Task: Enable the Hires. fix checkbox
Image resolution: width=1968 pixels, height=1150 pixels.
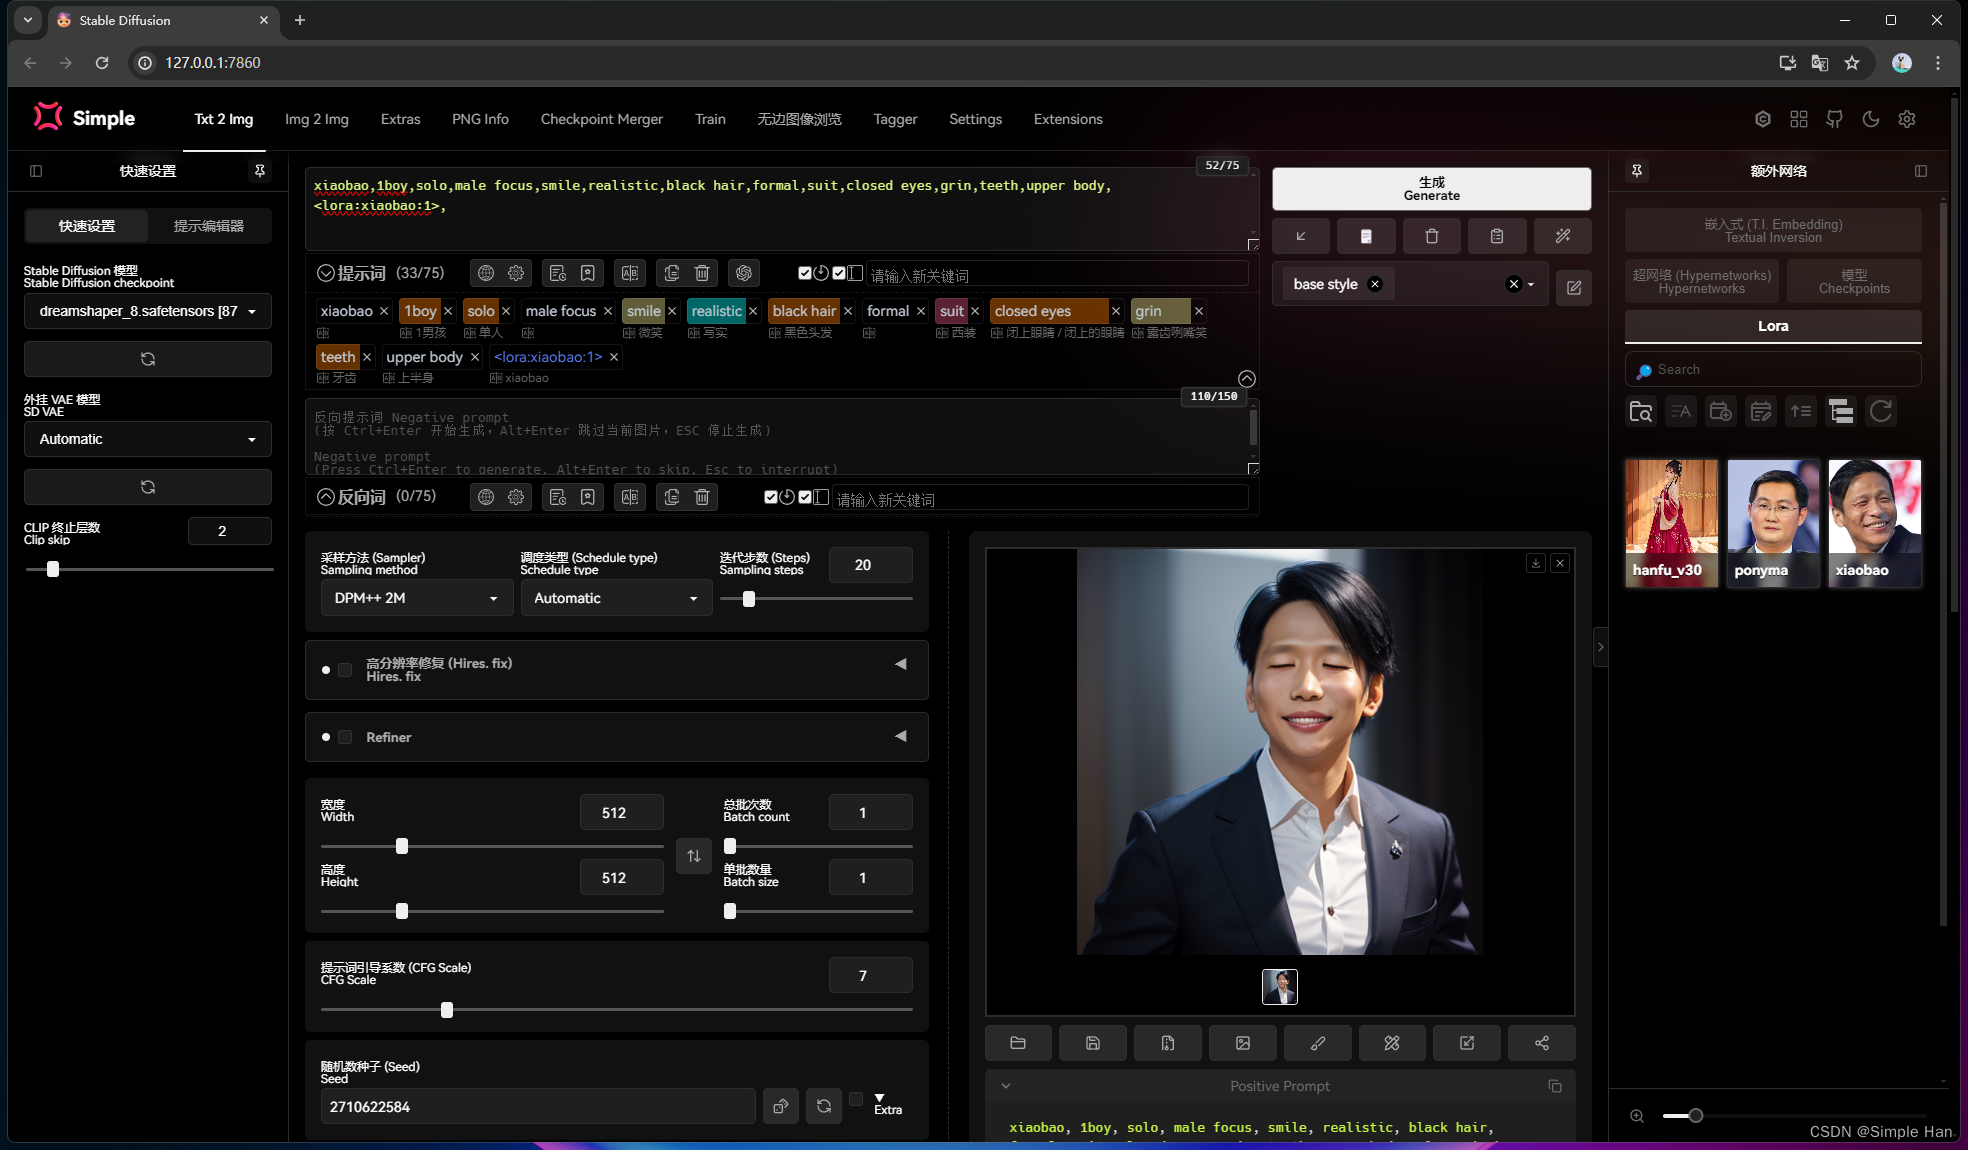Action: pyautogui.click(x=345, y=670)
